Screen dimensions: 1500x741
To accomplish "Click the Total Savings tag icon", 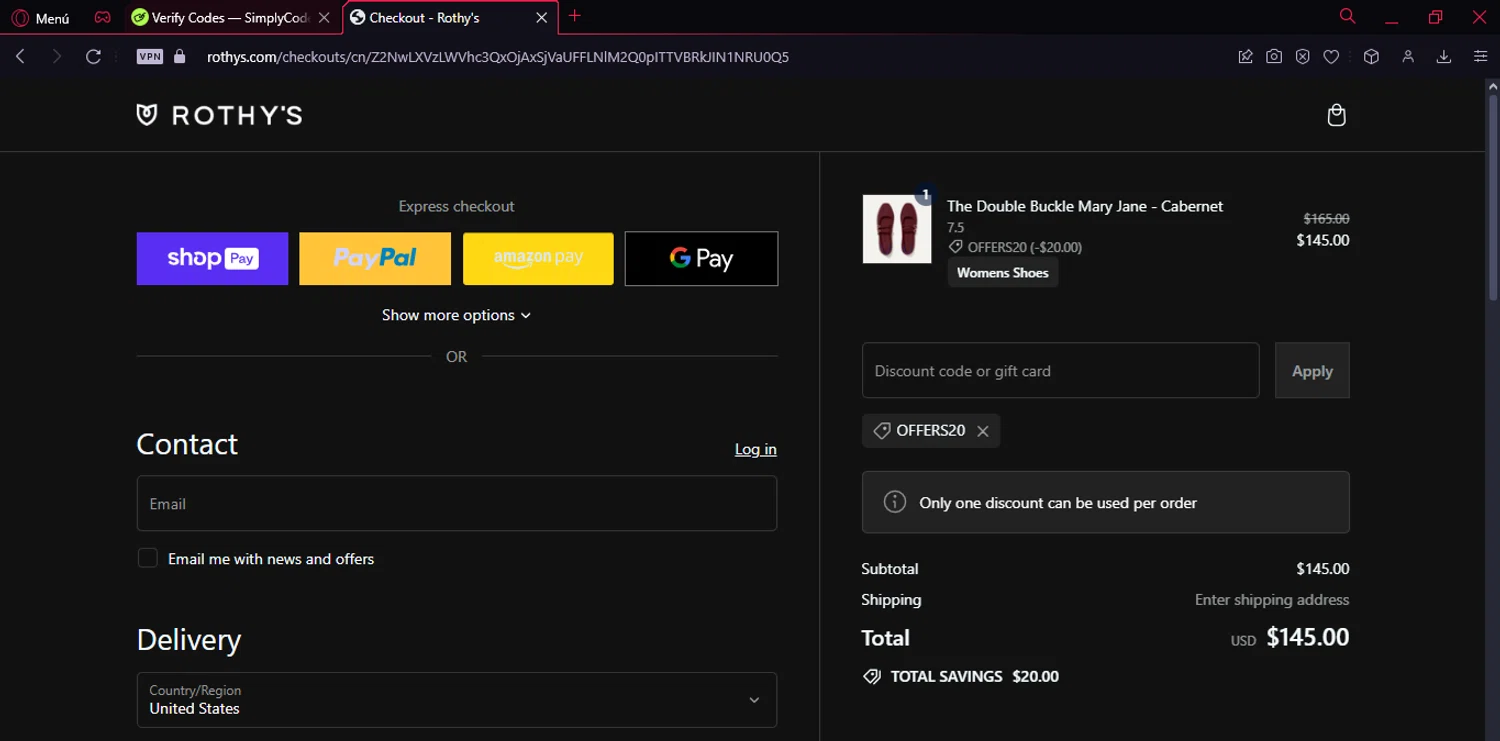I will [872, 677].
